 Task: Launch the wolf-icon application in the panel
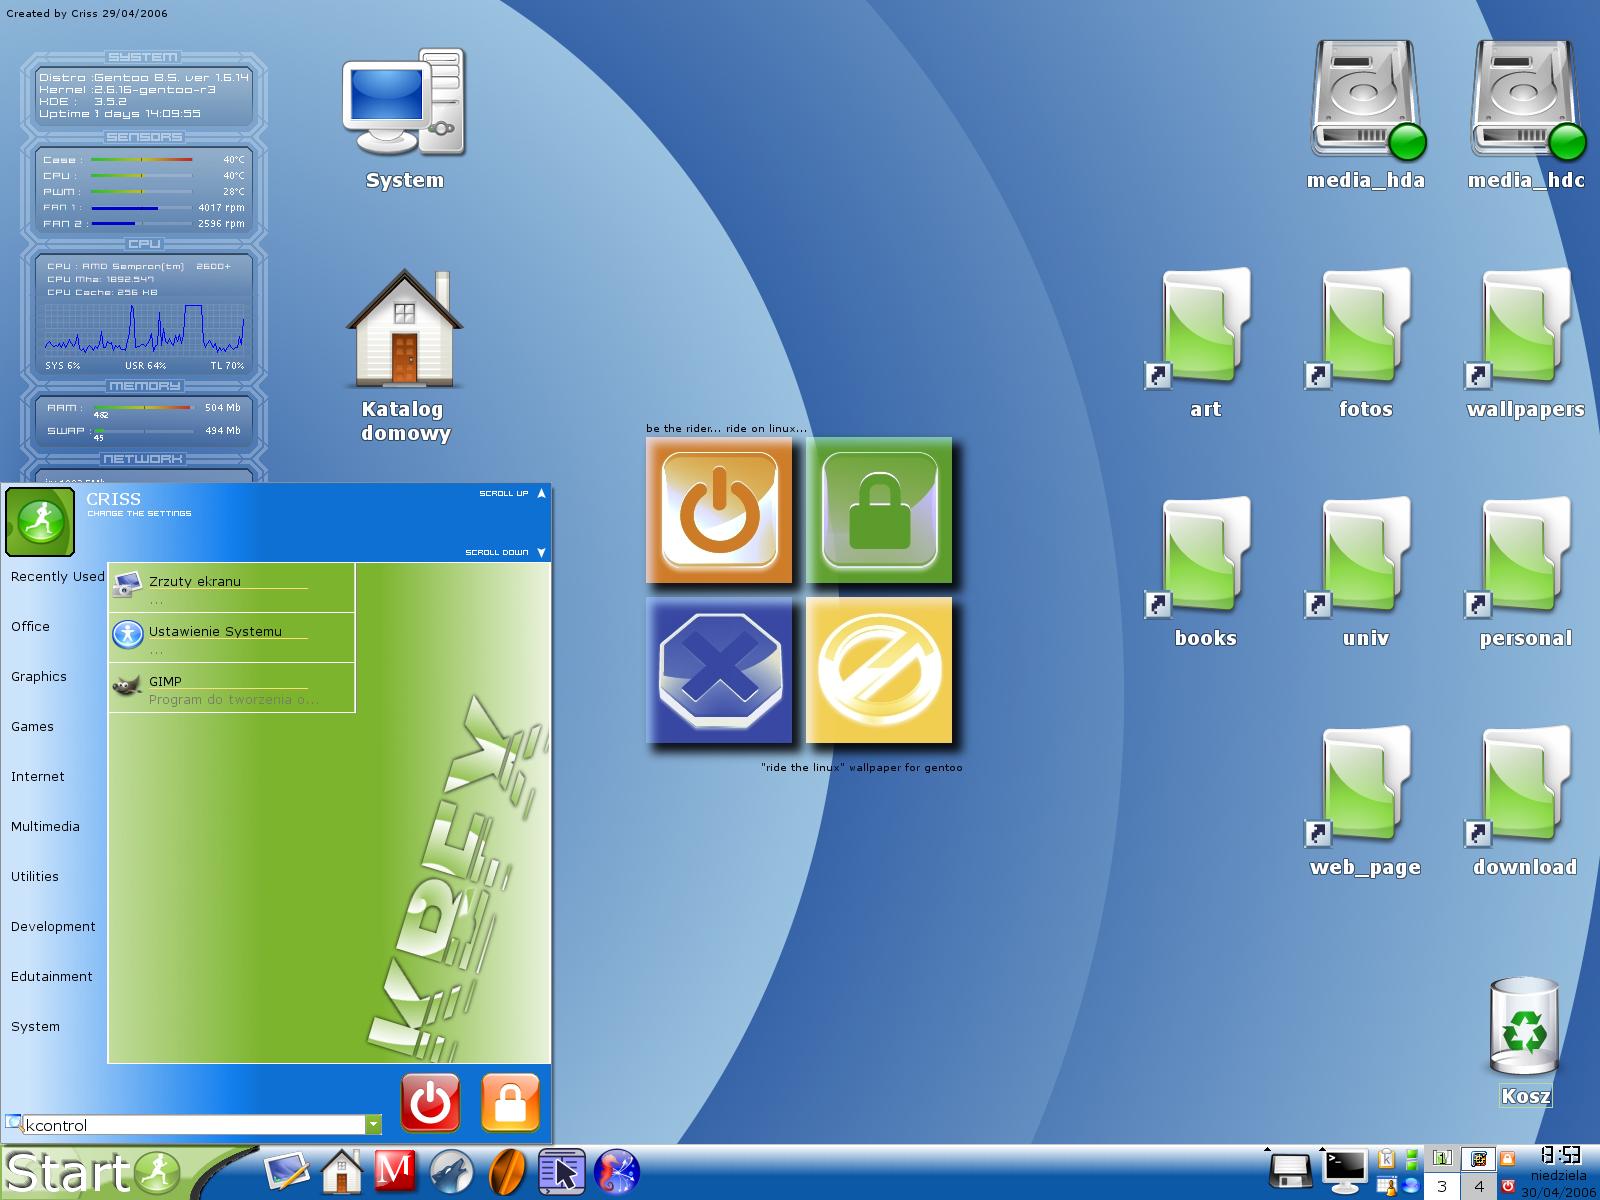tap(451, 1172)
